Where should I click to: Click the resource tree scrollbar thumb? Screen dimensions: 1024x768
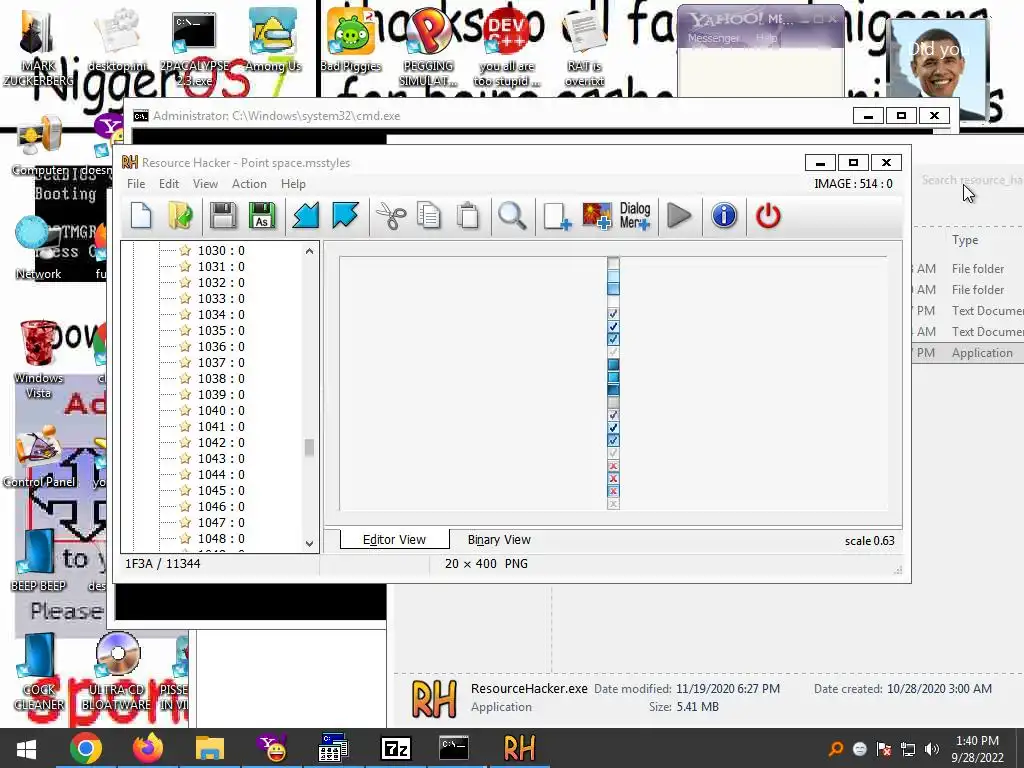[x=310, y=447]
